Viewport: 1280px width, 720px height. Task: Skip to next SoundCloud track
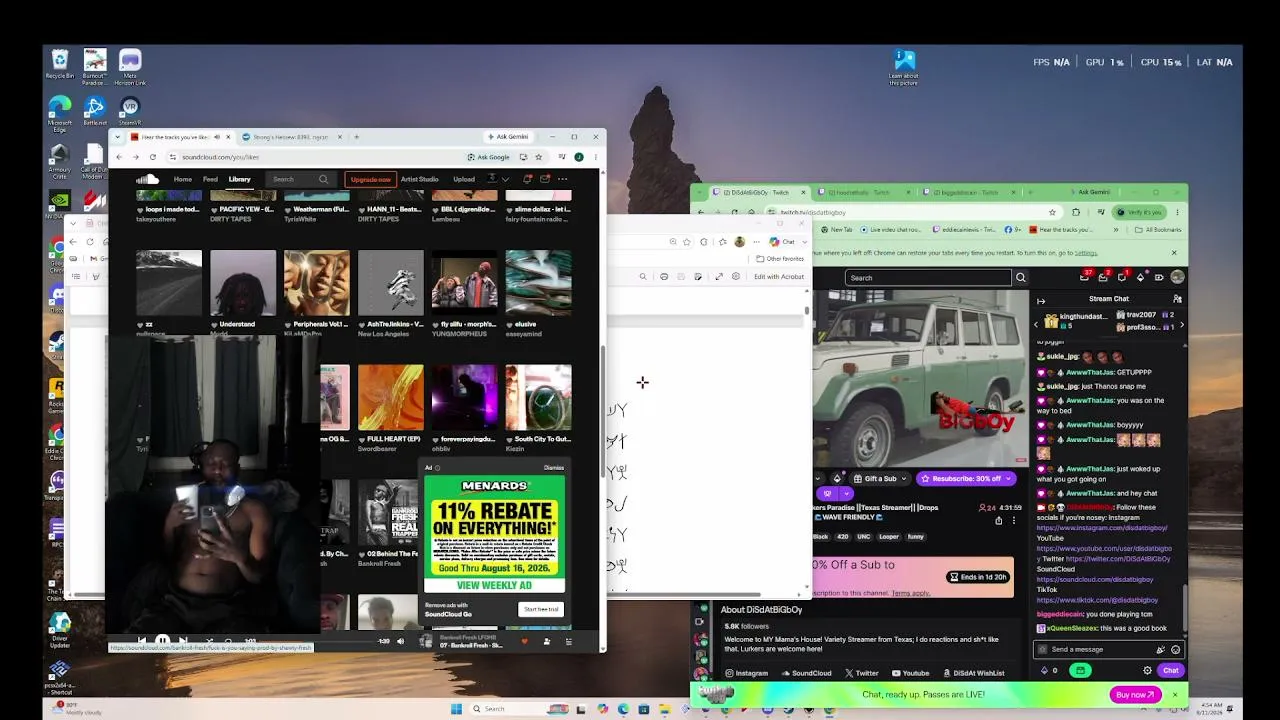click(x=183, y=641)
